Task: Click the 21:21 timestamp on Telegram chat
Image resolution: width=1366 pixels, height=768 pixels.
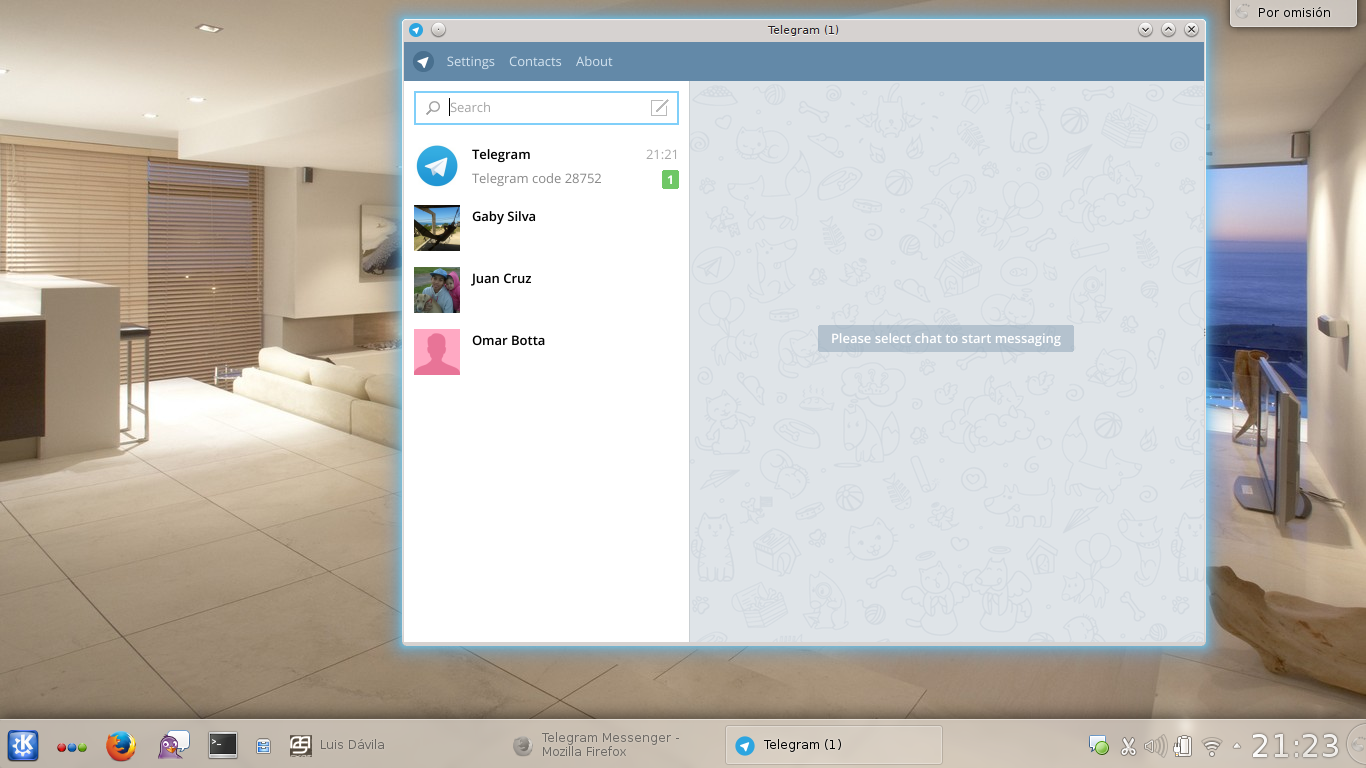Action: click(662, 155)
